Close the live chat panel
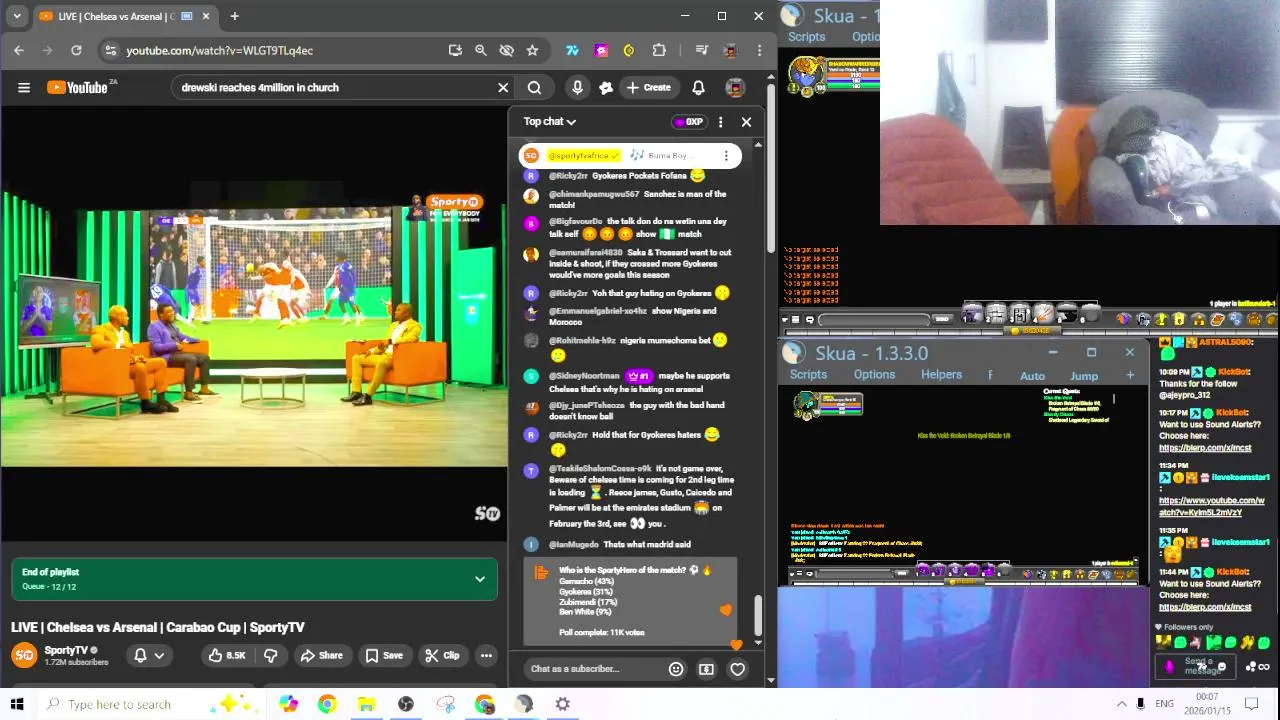Viewport: 1280px width, 720px height. 746,122
